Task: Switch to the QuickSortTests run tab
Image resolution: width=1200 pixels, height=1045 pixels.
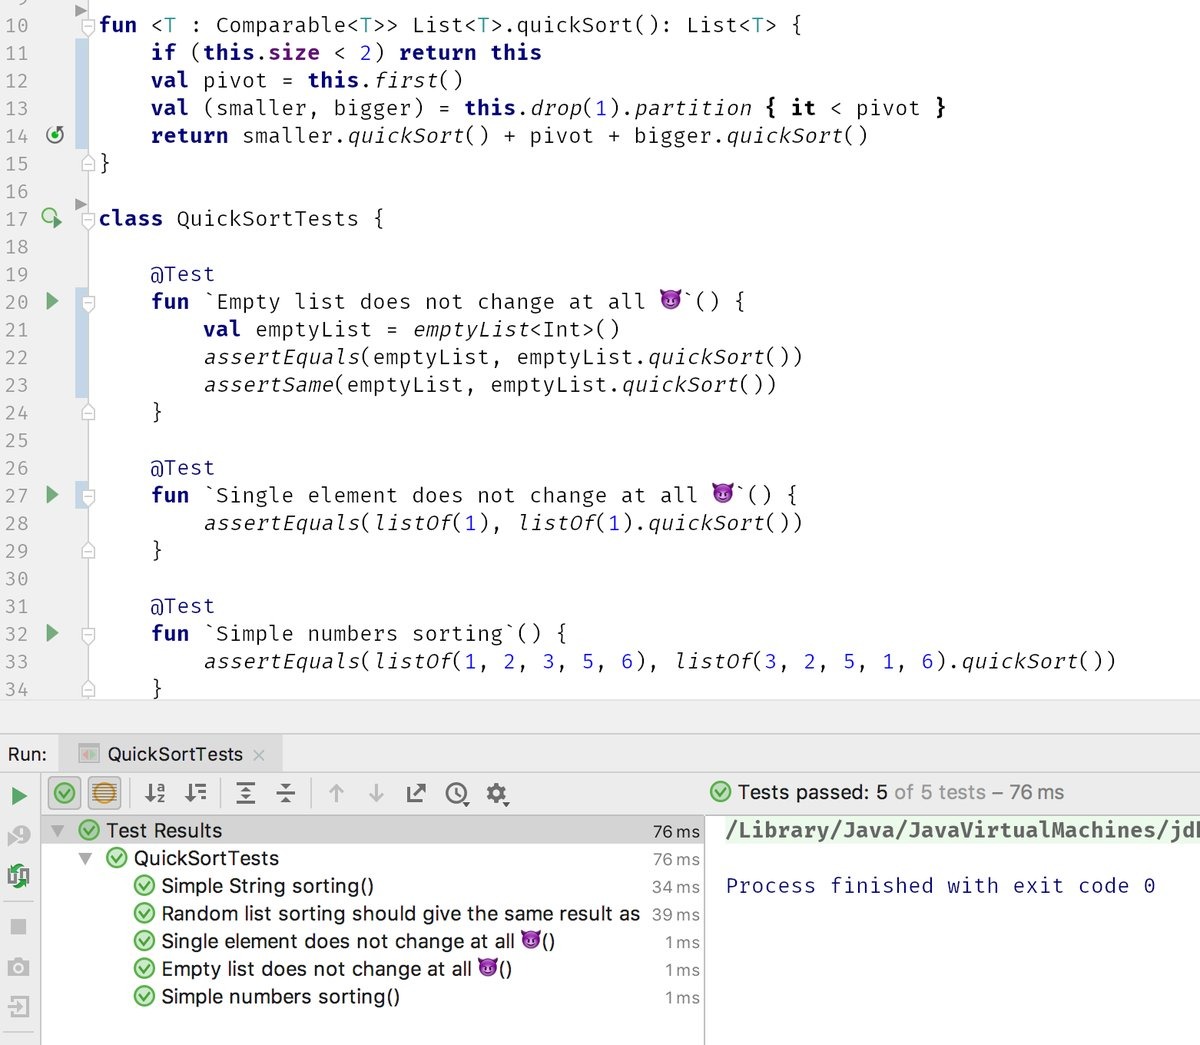Action: click(x=175, y=754)
